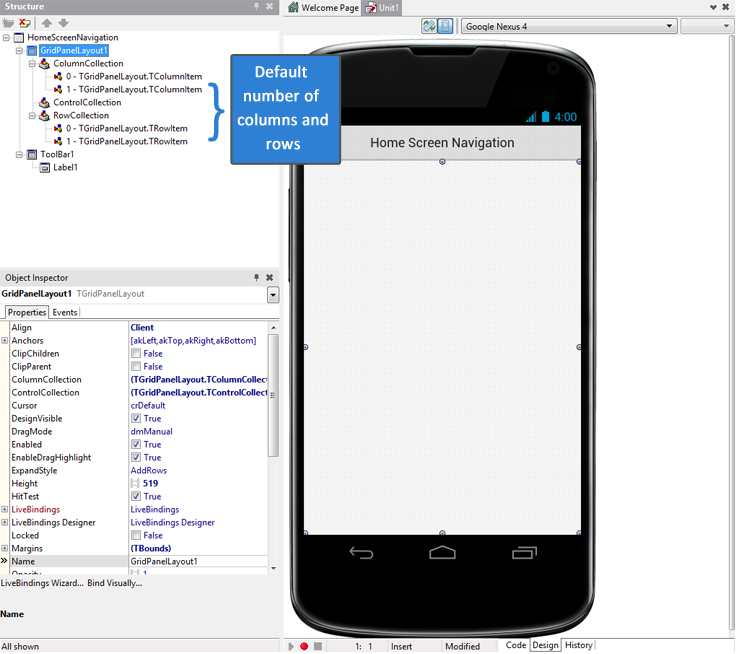Click icon of 0 - TColumnItem
Image resolution: width=738 pixels, height=654 pixels.
coord(58,77)
